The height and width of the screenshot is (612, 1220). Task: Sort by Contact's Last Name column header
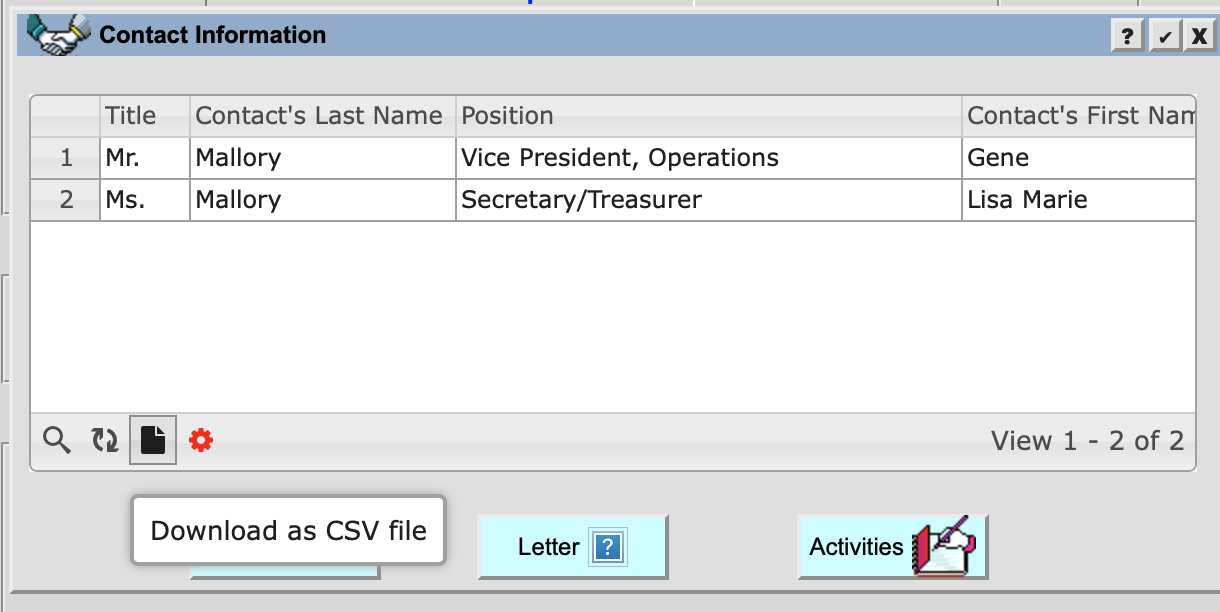click(320, 115)
